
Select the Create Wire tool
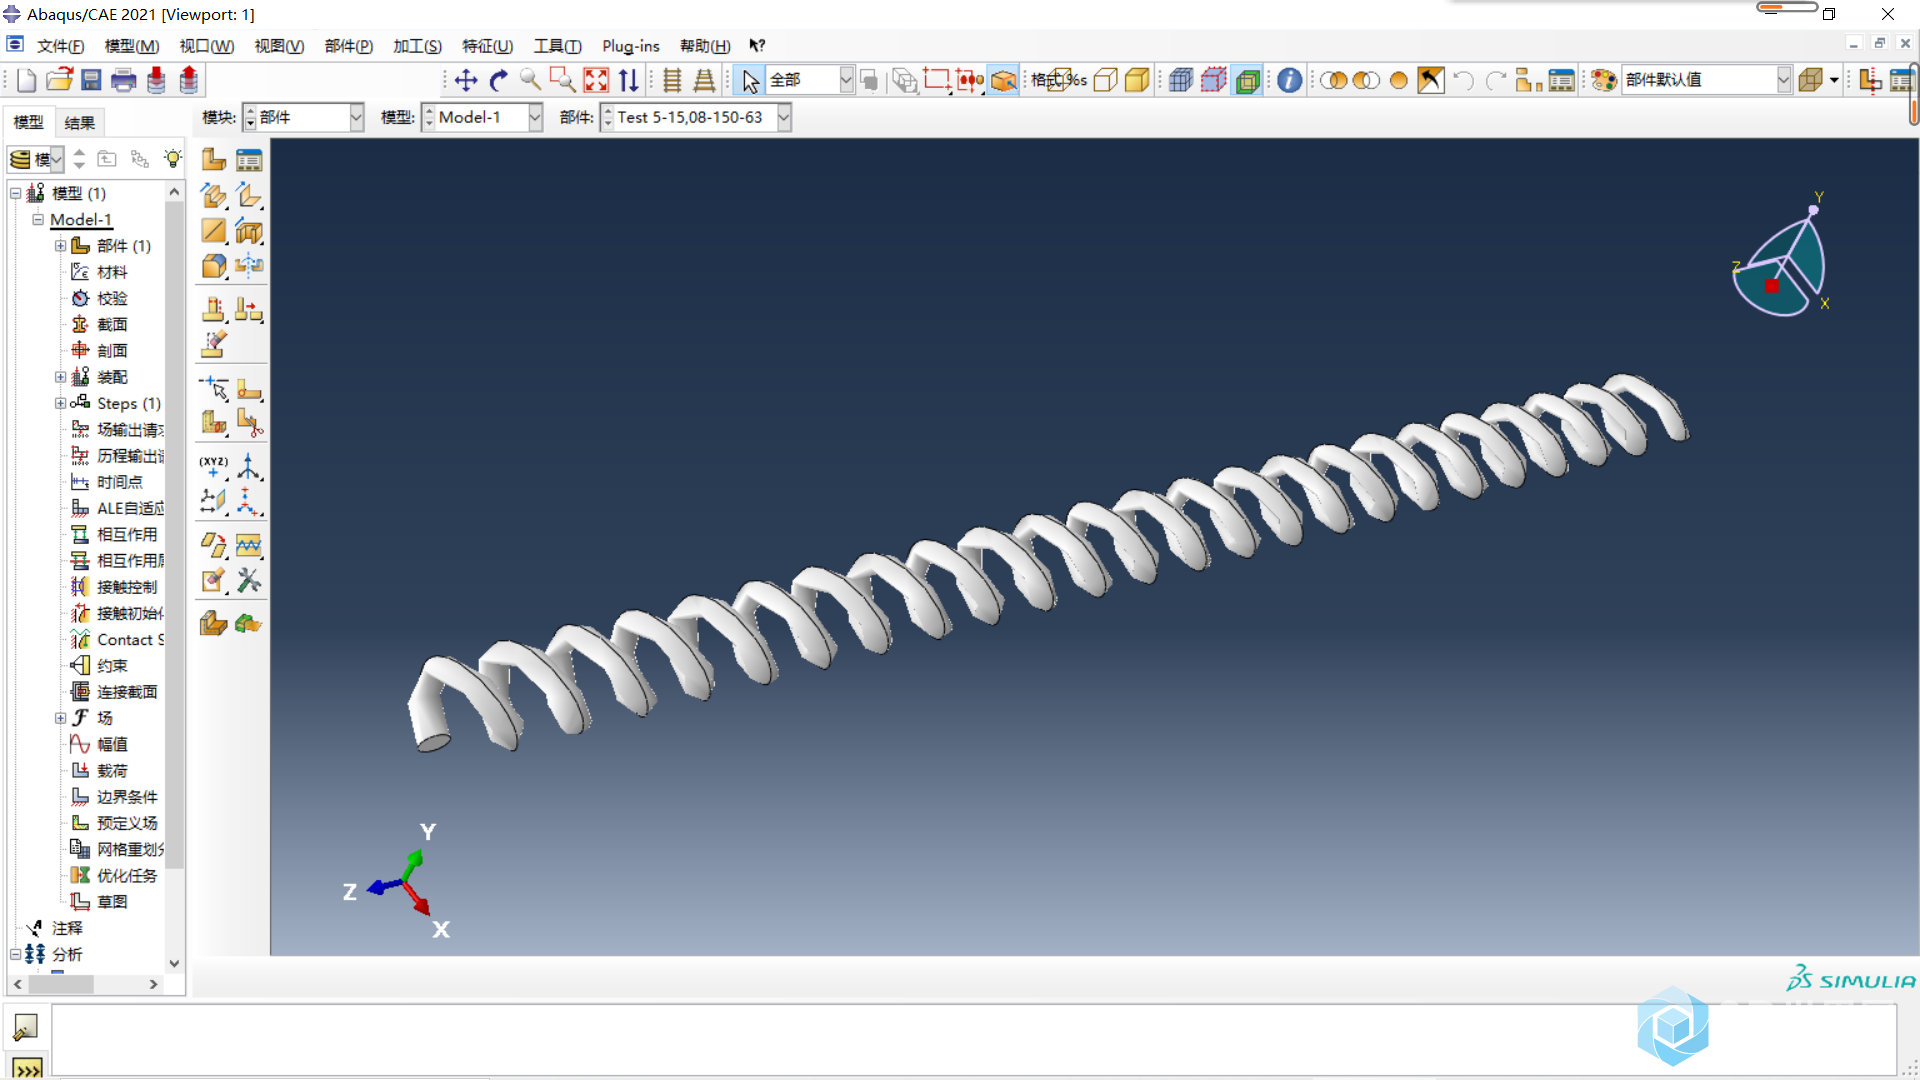[x=213, y=231]
